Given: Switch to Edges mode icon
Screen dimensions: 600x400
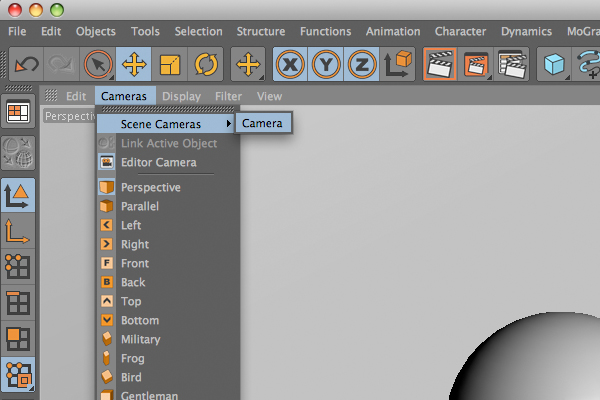Looking at the screenshot, I should pyautogui.click(x=18, y=302).
